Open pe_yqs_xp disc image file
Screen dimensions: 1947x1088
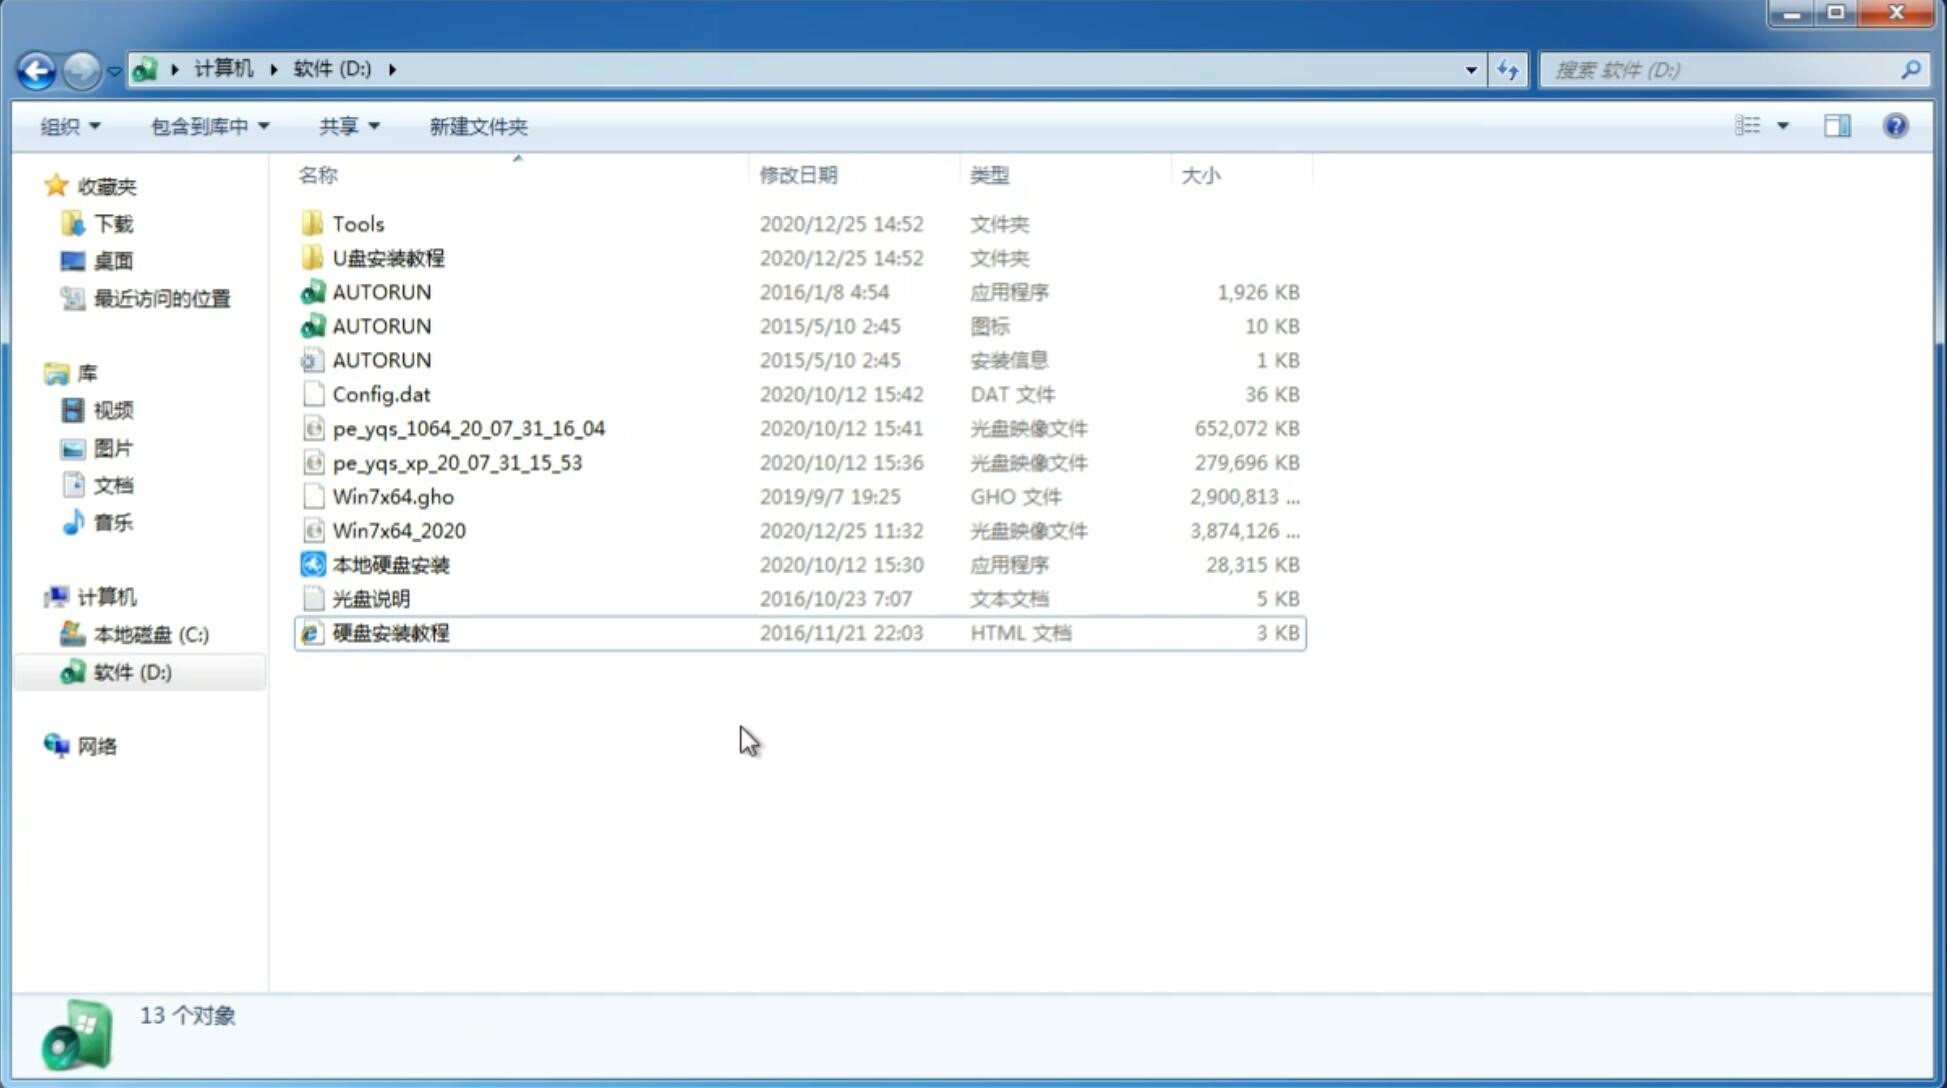point(457,461)
